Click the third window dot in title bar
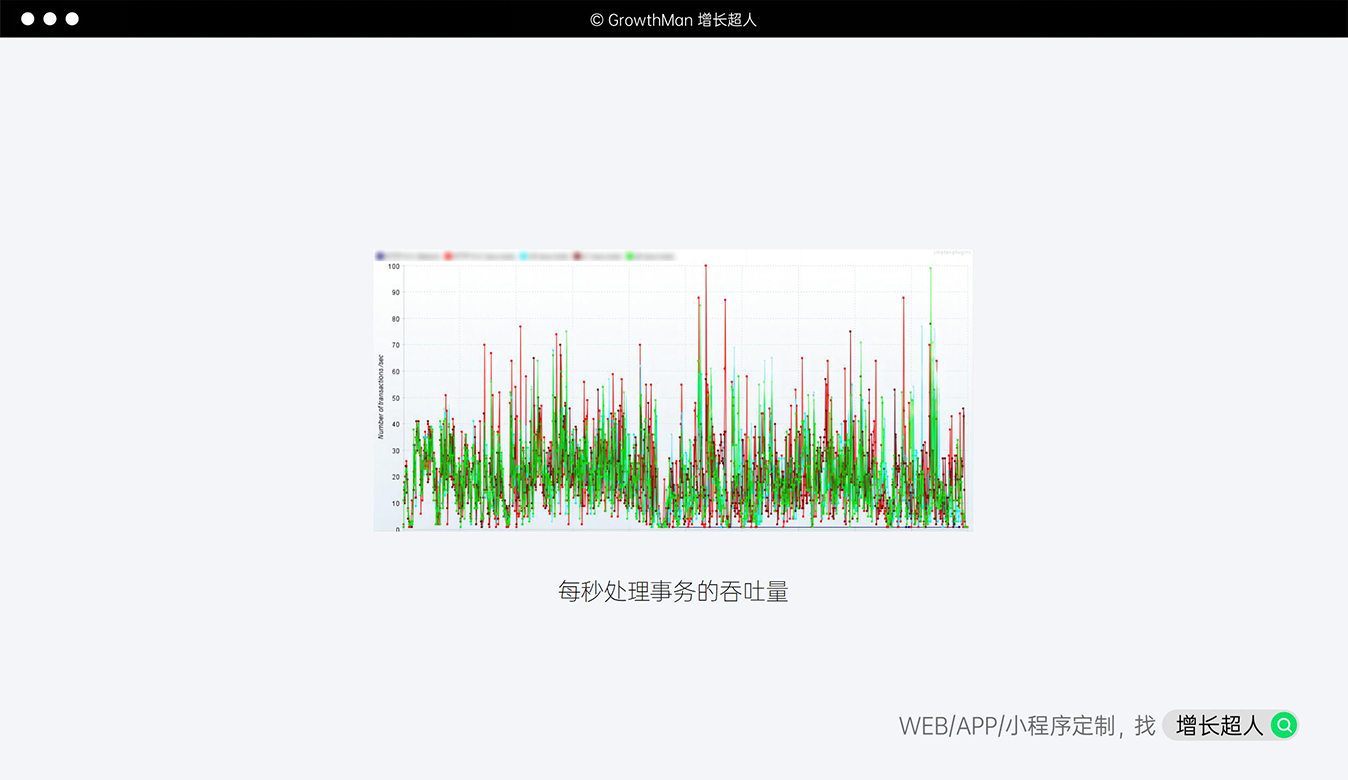1348x780 pixels. click(72, 19)
